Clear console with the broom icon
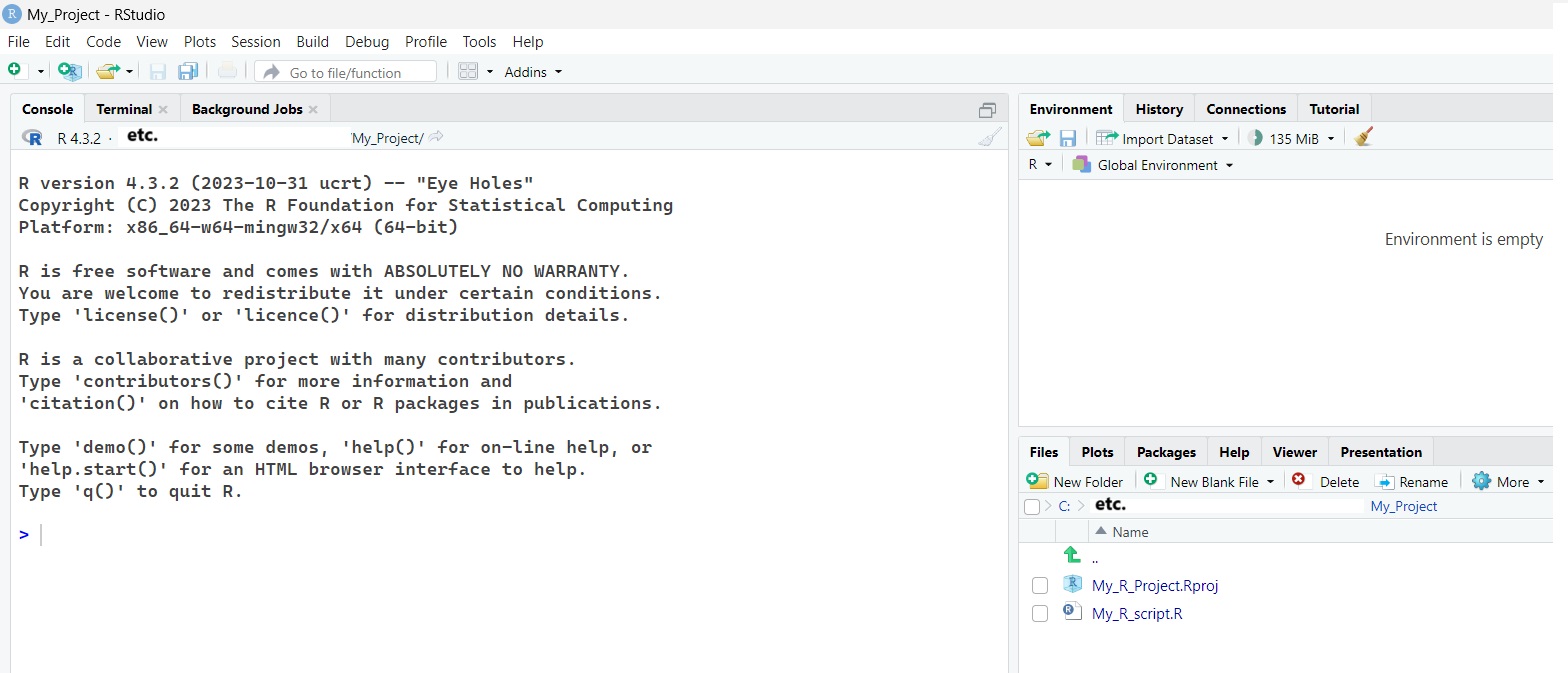This screenshot has height=673, width=1568. pyautogui.click(x=989, y=138)
